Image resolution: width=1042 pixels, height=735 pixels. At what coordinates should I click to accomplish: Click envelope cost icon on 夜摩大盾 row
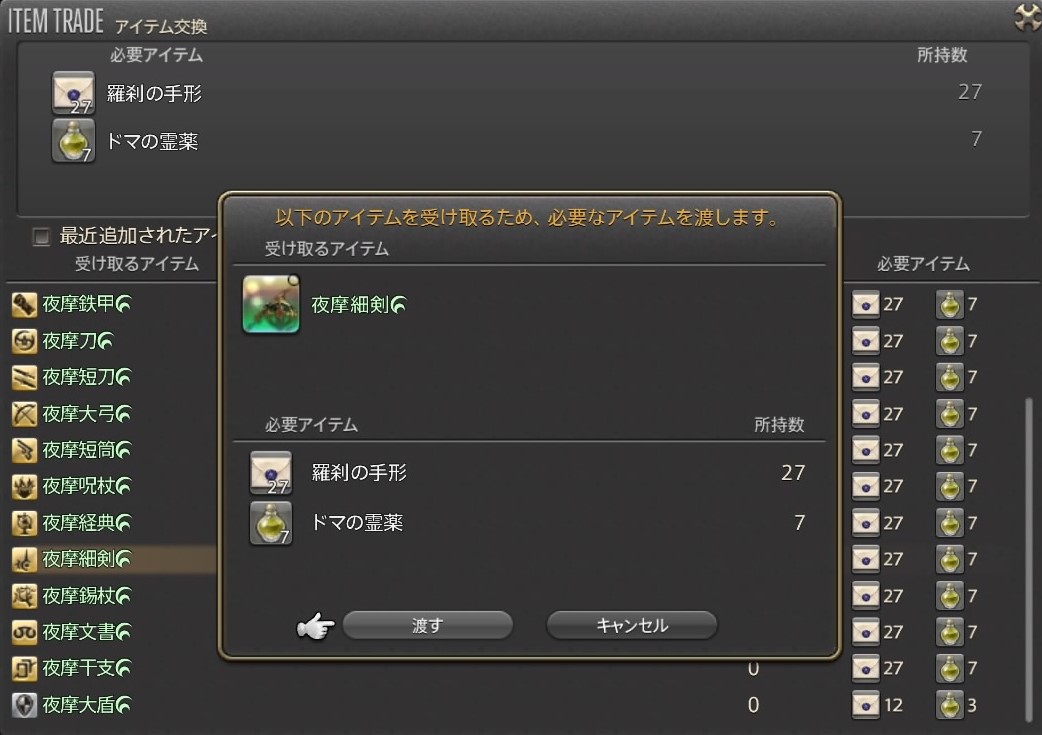point(865,705)
